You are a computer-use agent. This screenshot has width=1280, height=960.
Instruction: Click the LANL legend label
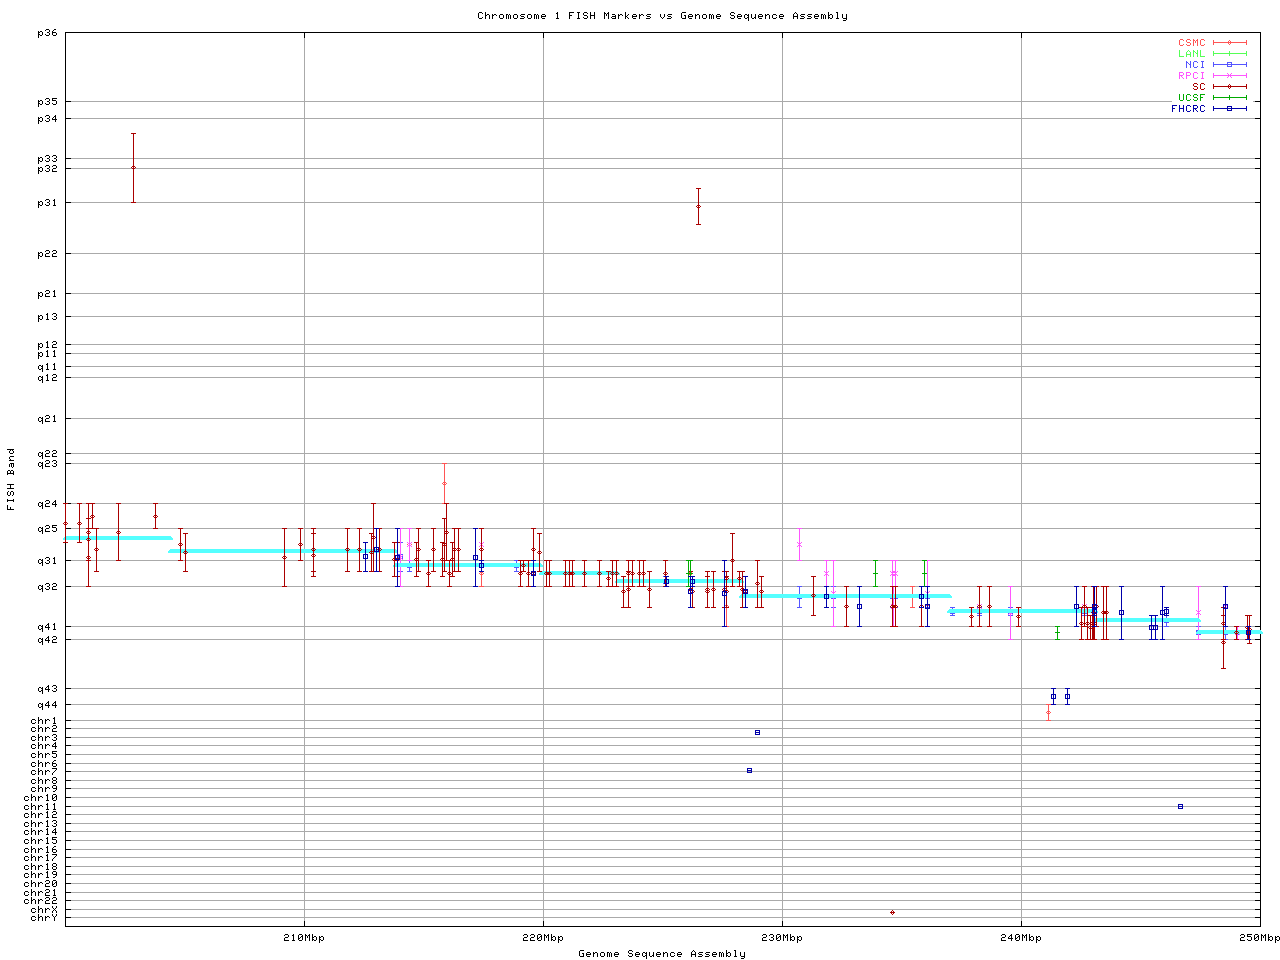pyautogui.click(x=1191, y=54)
